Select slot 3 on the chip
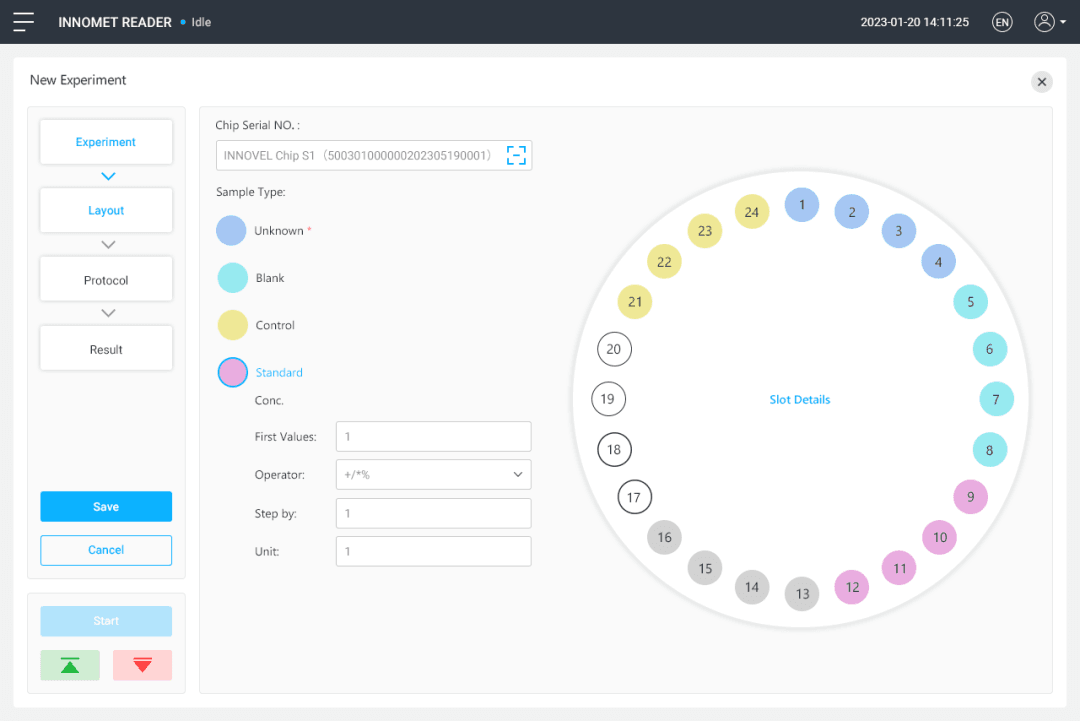Viewport: 1080px width, 721px height. click(899, 231)
